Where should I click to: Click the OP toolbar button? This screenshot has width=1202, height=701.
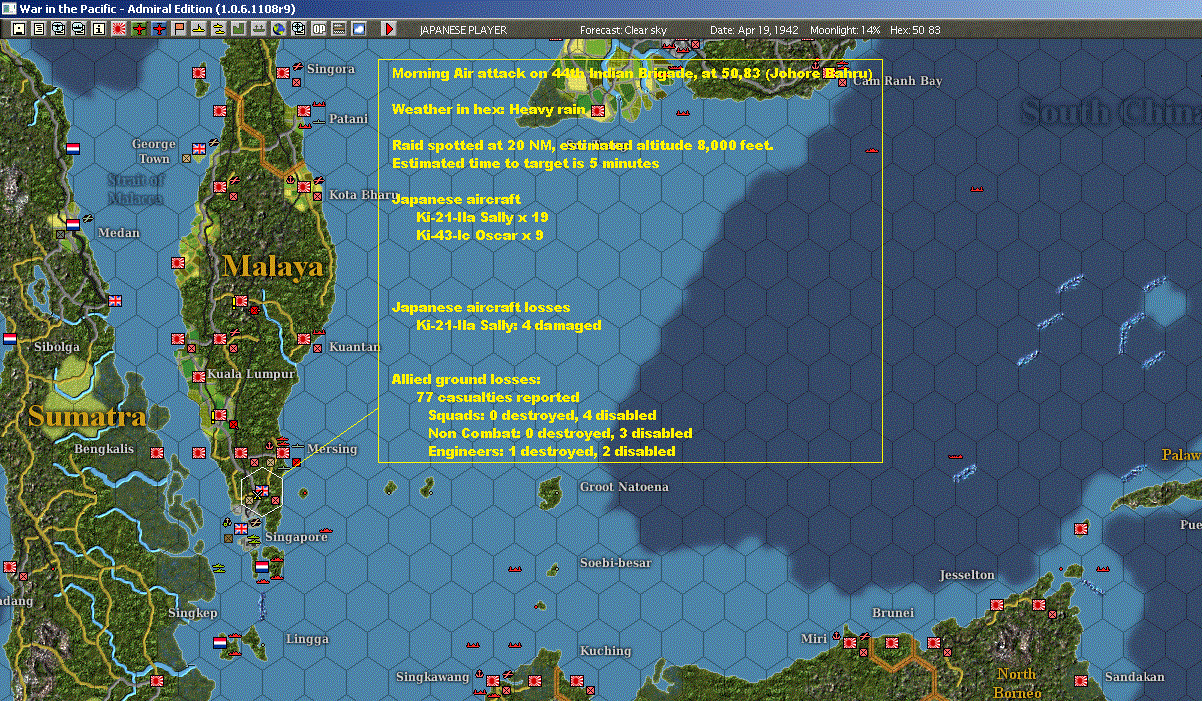coord(318,29)
